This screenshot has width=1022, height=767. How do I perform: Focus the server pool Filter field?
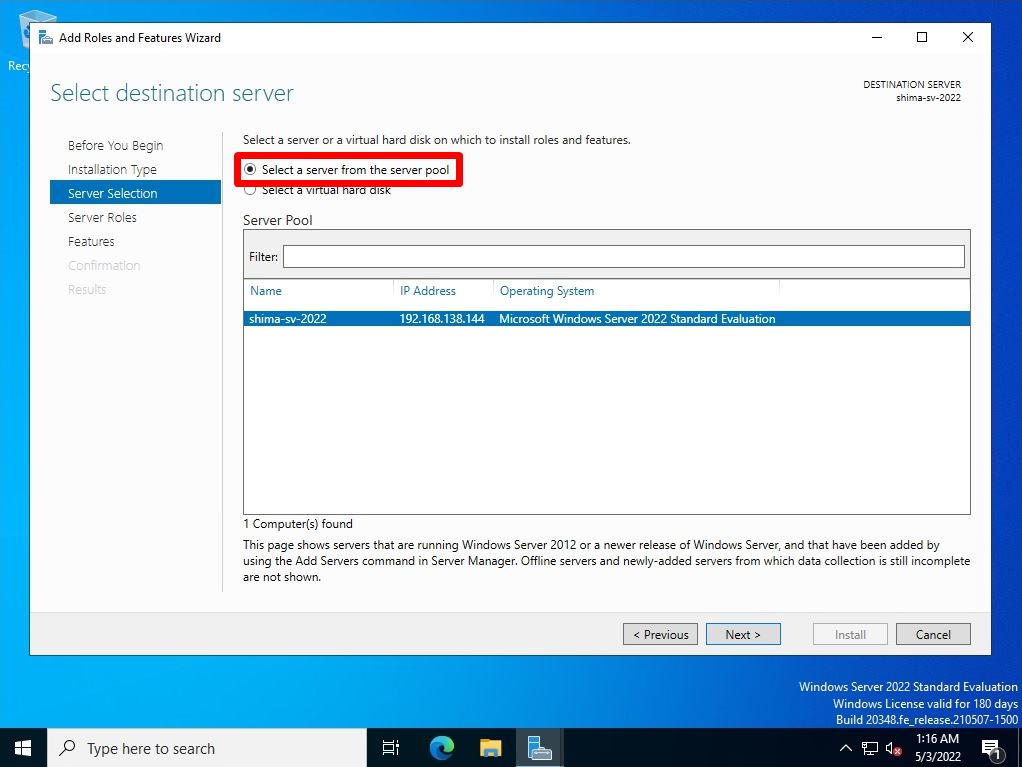click(624, 257)
